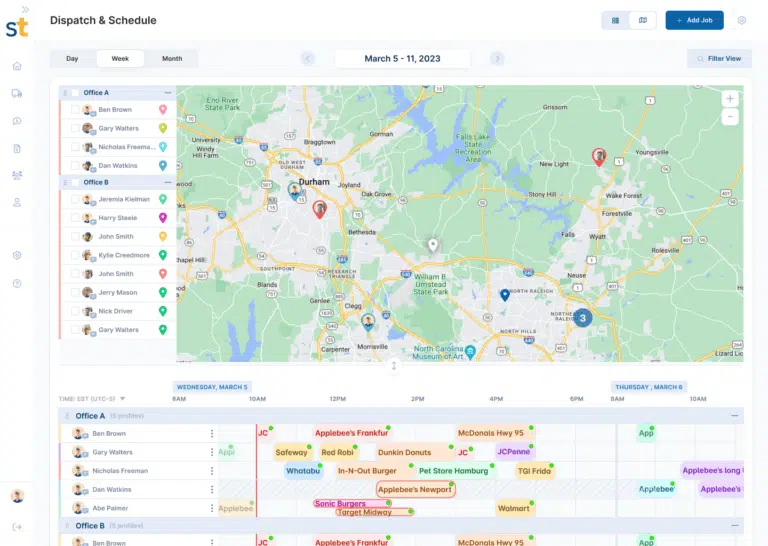This screenshot has height=546, width=768.
Task: Switch to the Day tab
Action: click(72, 59)
